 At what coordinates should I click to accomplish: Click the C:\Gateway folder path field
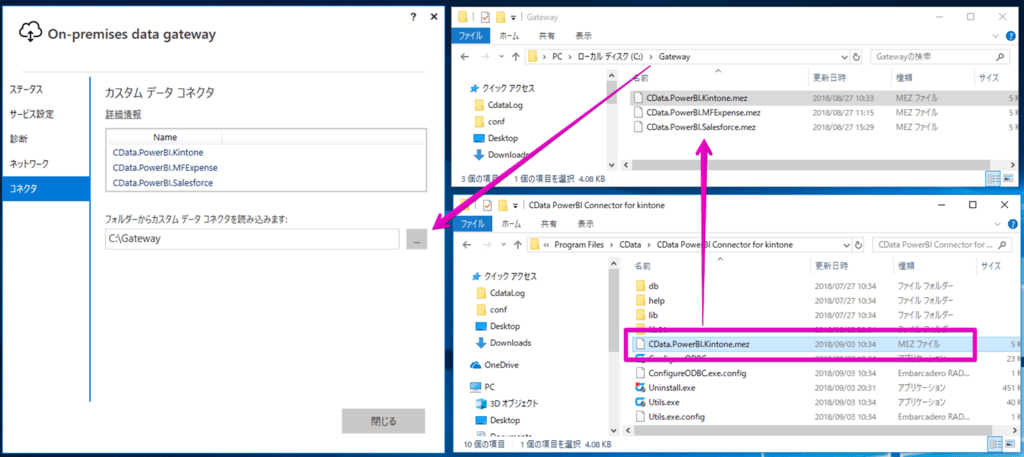point(252,239)
